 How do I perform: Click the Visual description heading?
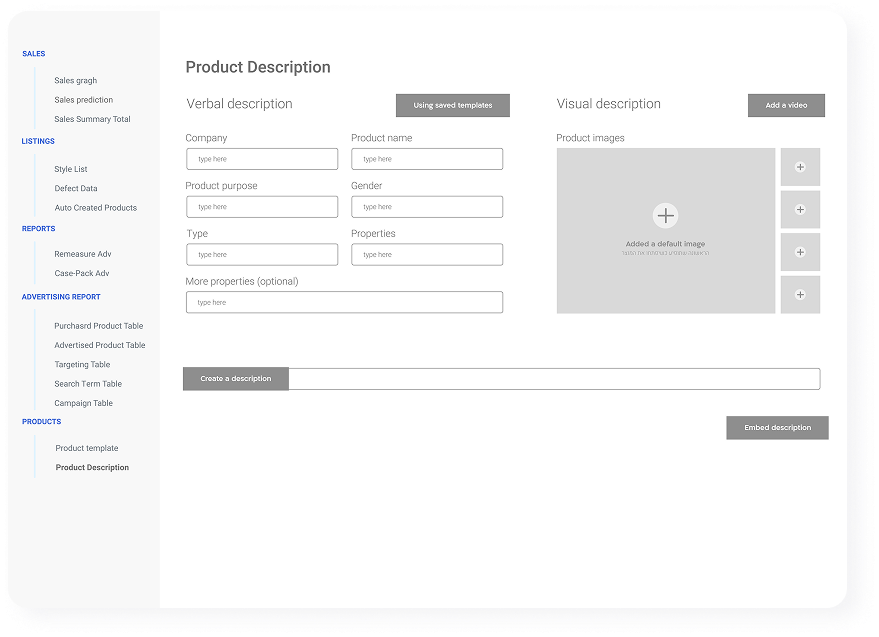(x=608, y=104)
